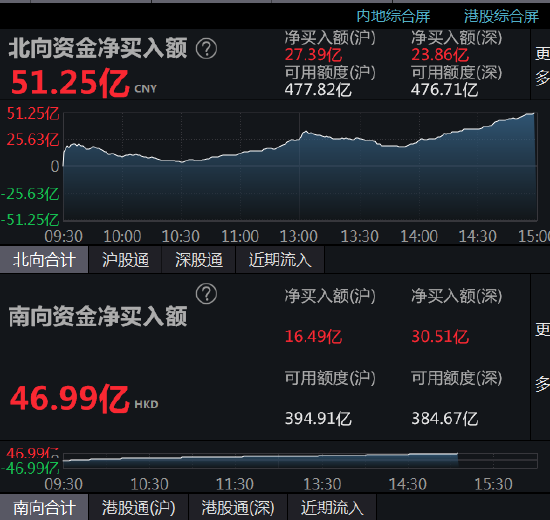Screen dimensions: 550x520
Task: Switch to 深股通 tab
Action: point(199,260)
